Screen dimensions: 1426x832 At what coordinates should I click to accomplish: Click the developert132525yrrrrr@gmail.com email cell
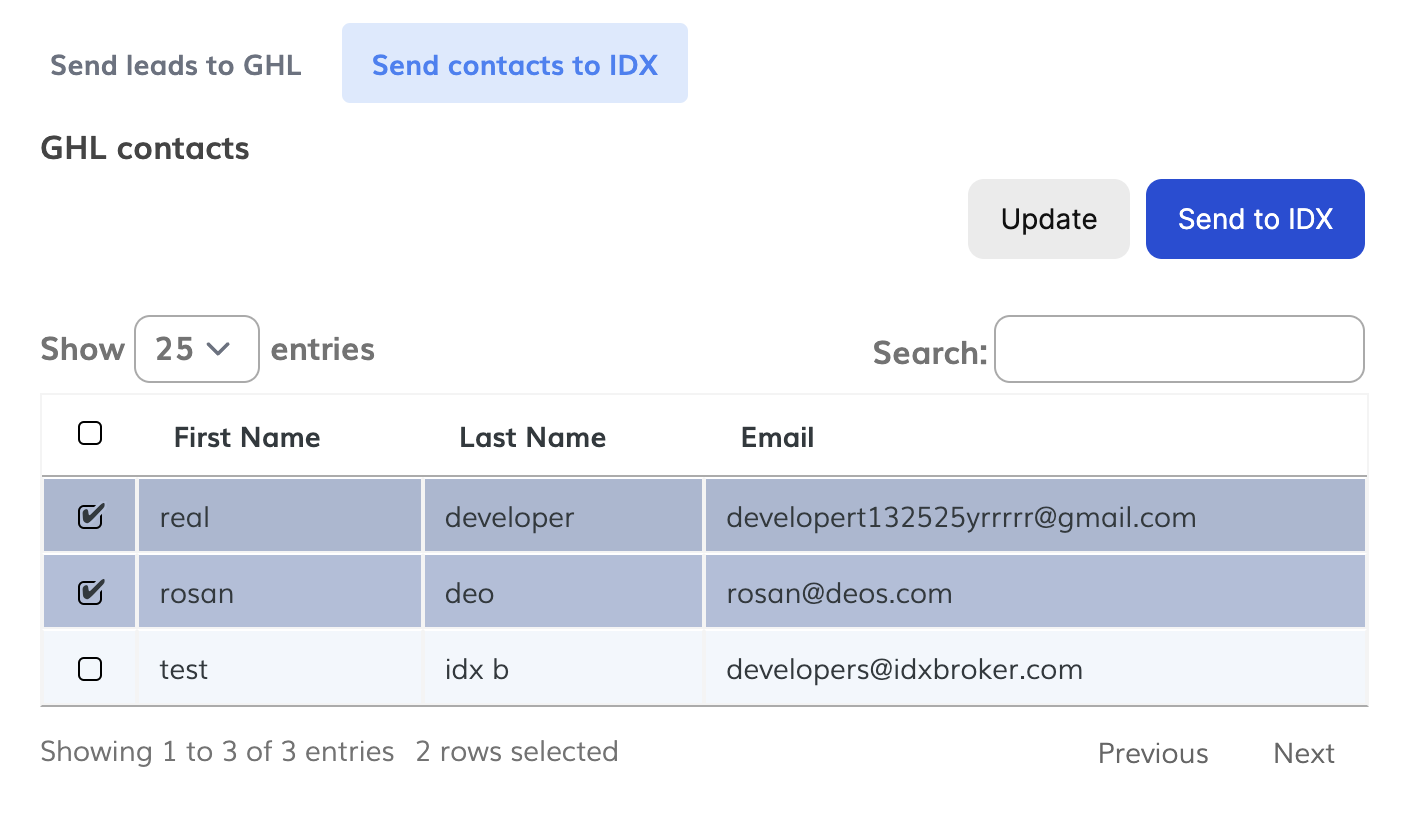(x=960, y=517)
